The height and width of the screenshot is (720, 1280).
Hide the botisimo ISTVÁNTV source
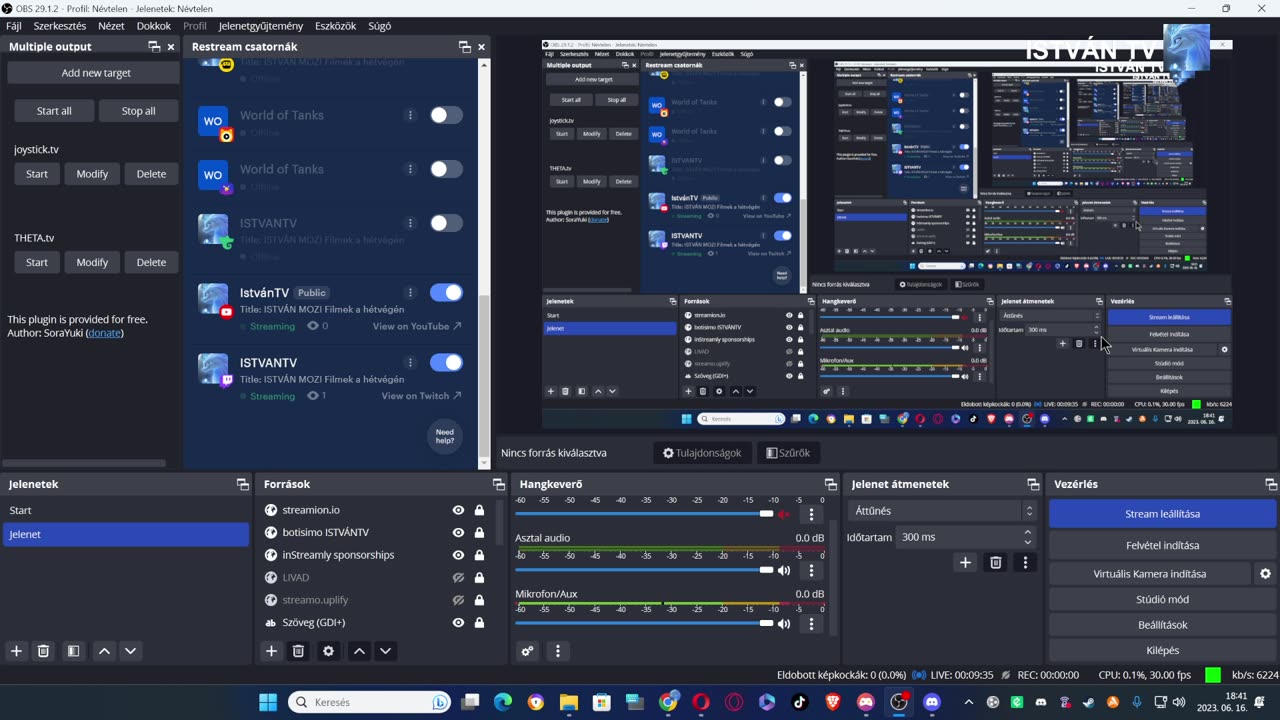coord(458,533)
